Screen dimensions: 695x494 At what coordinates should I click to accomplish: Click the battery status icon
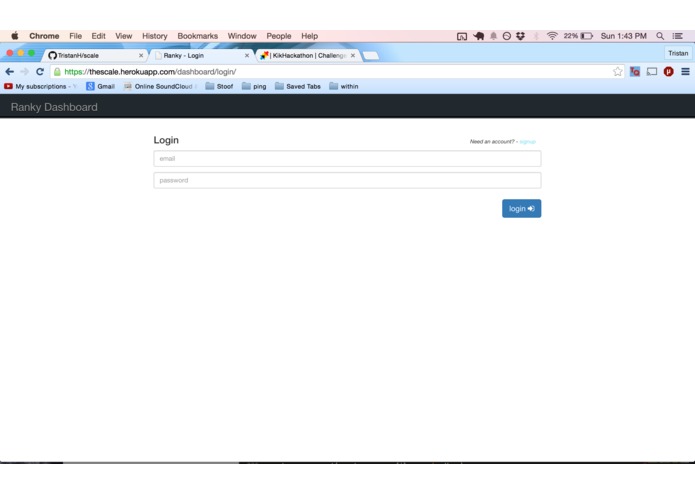[586, 36]
